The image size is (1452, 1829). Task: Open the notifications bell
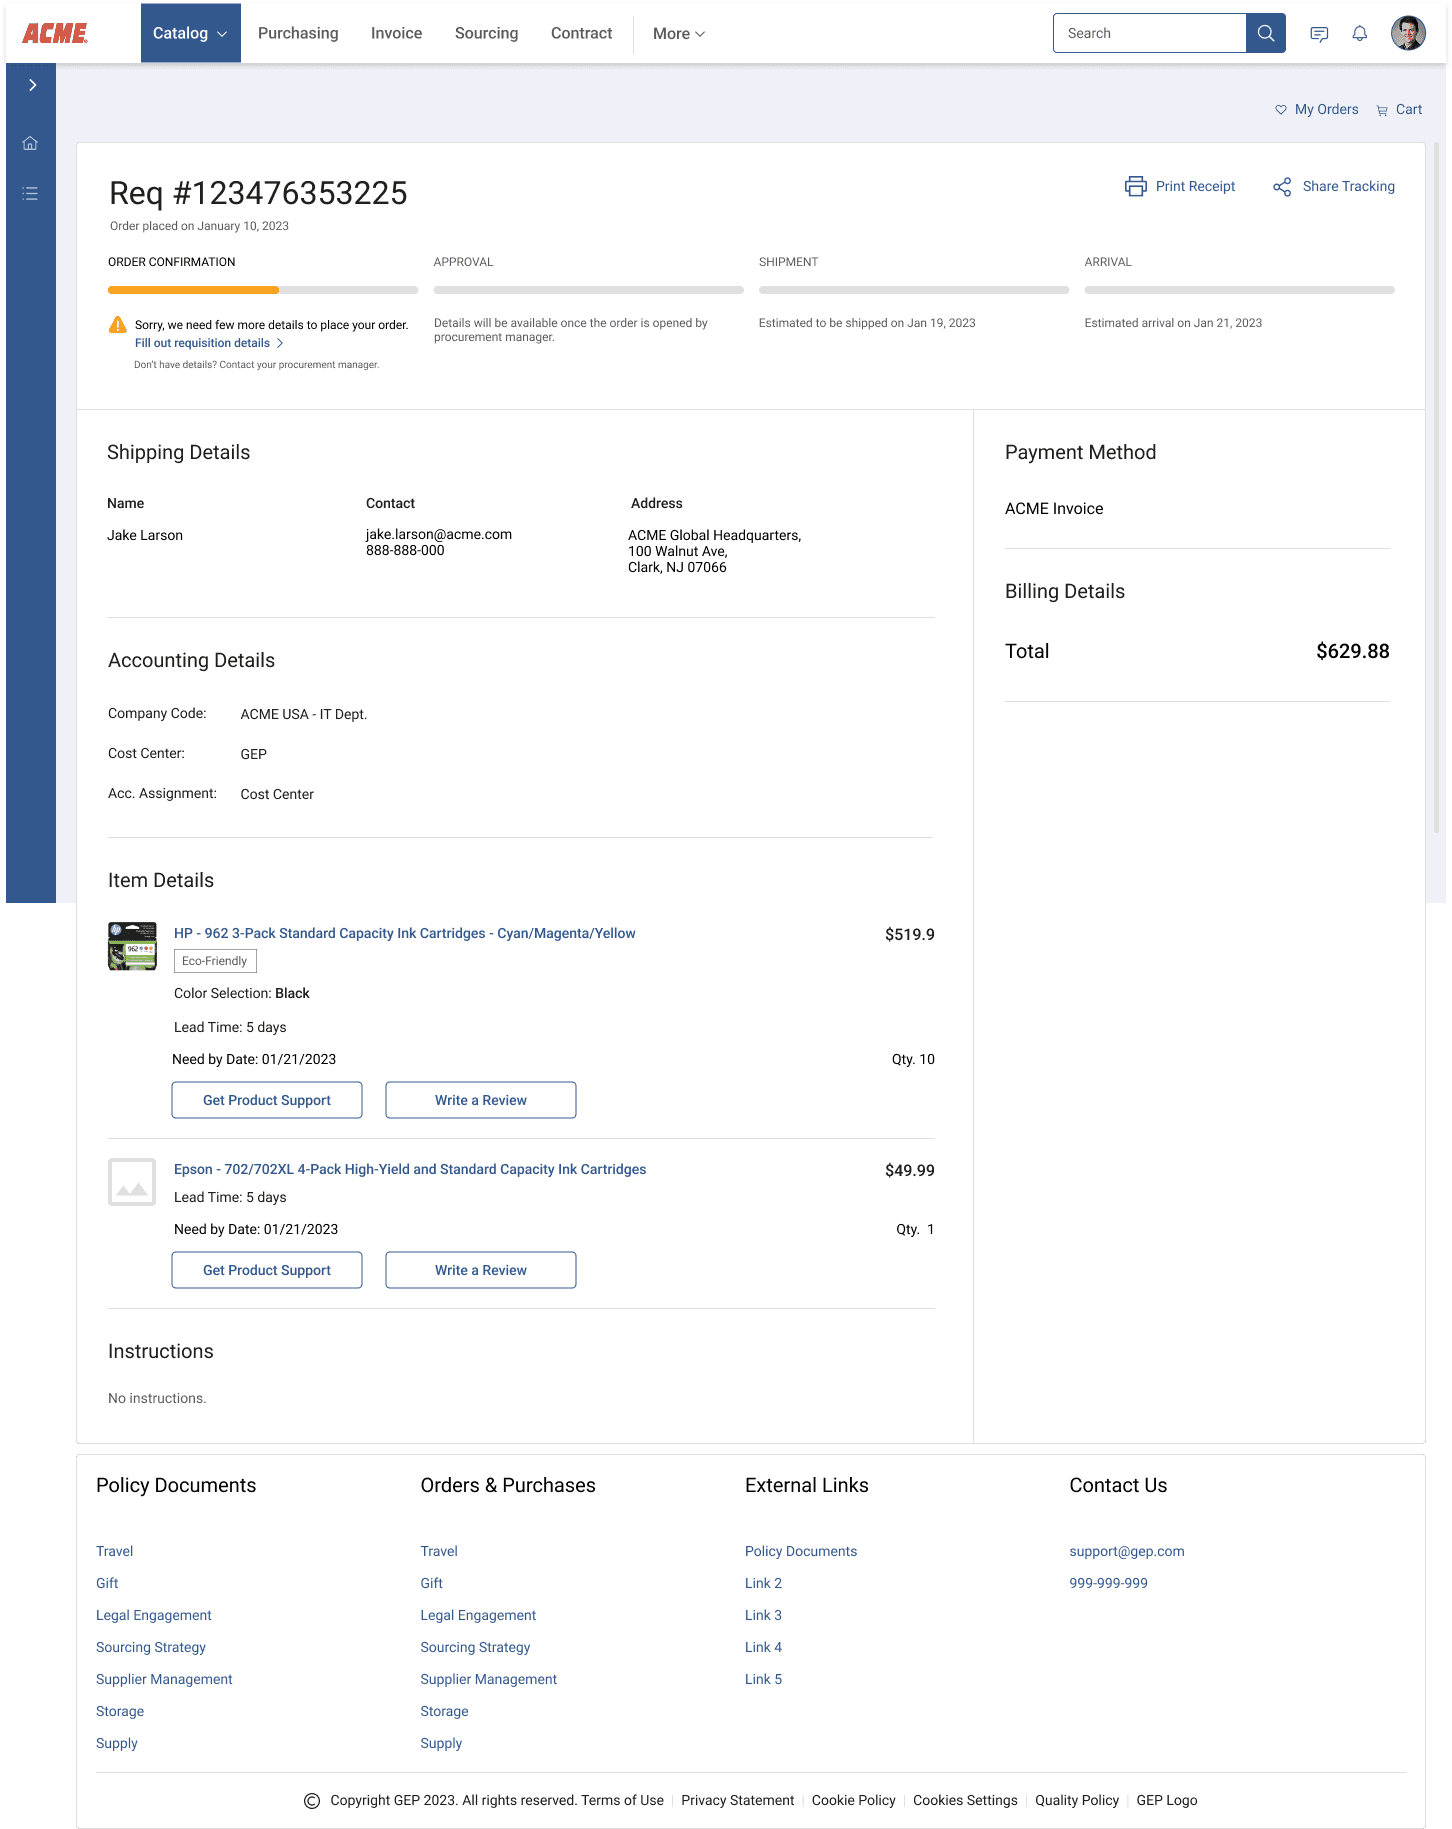tap(1360, 34)
